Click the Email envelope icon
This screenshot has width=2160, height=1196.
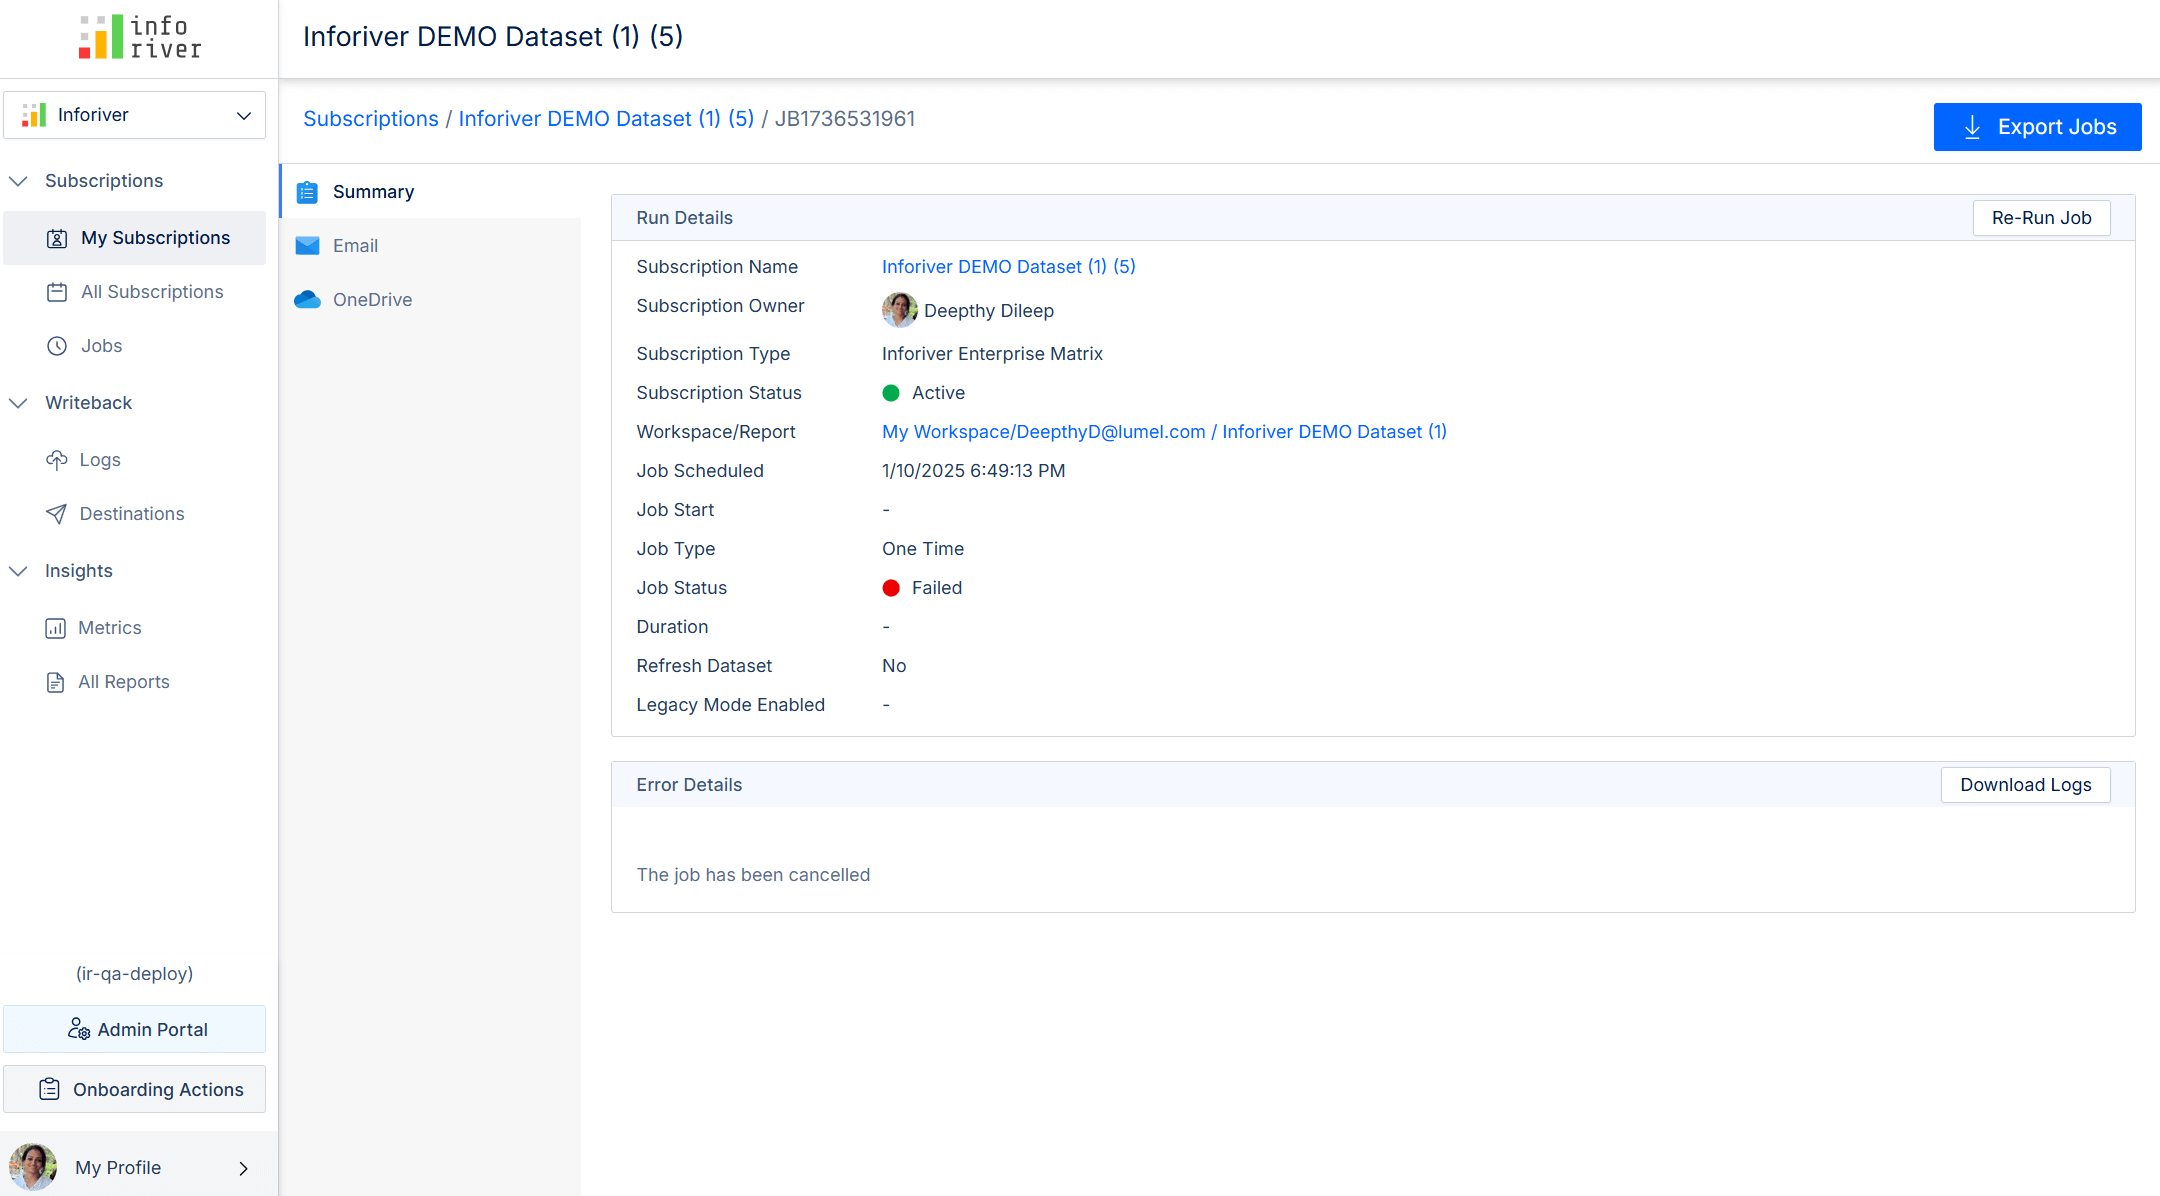click(x=307, y=246)
